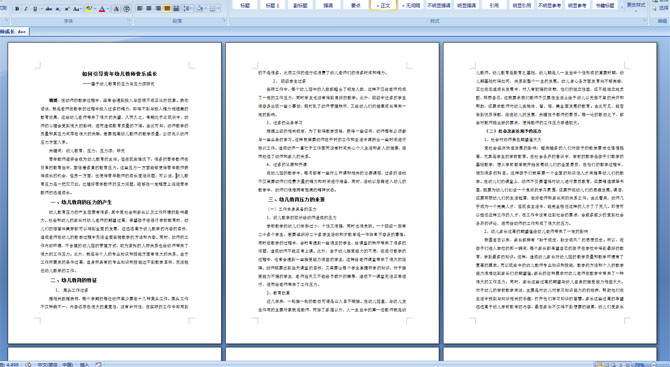Apply superscript formatting
This screenshot has height=367, width=670.
coord(67,9)
